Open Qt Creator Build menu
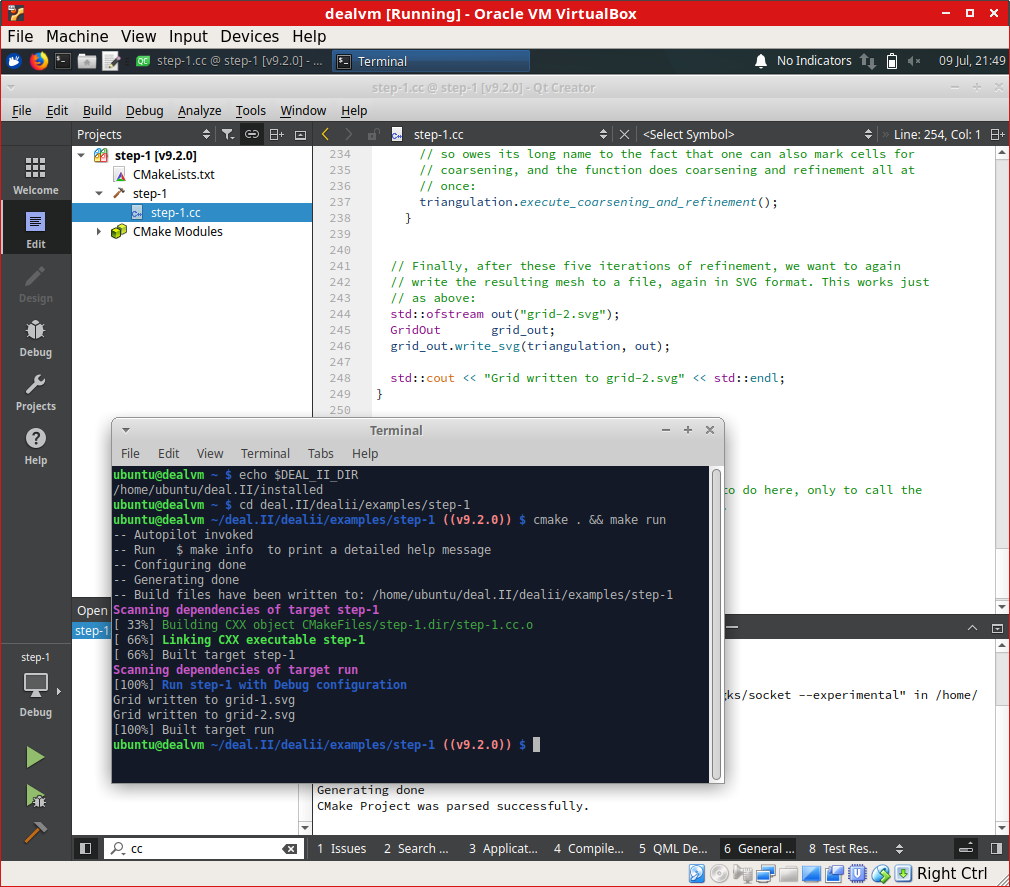1010x887 pixels. (x=97, y=111)
